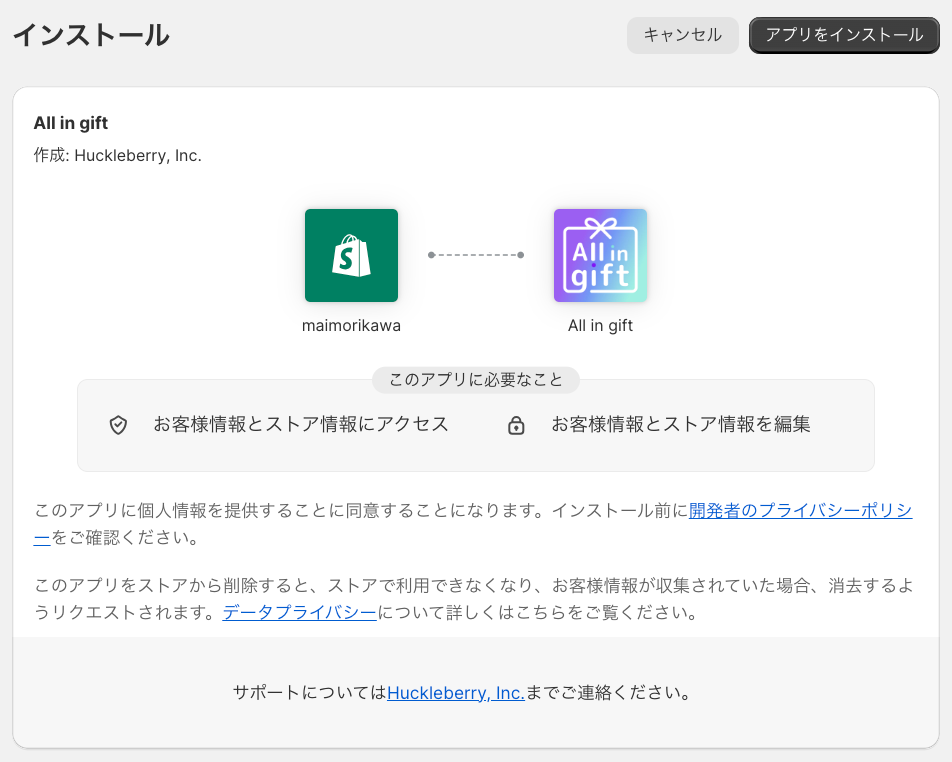The image size is (952, 762).
Task: Click the green Shopify store icon
Action: point(352,256)
